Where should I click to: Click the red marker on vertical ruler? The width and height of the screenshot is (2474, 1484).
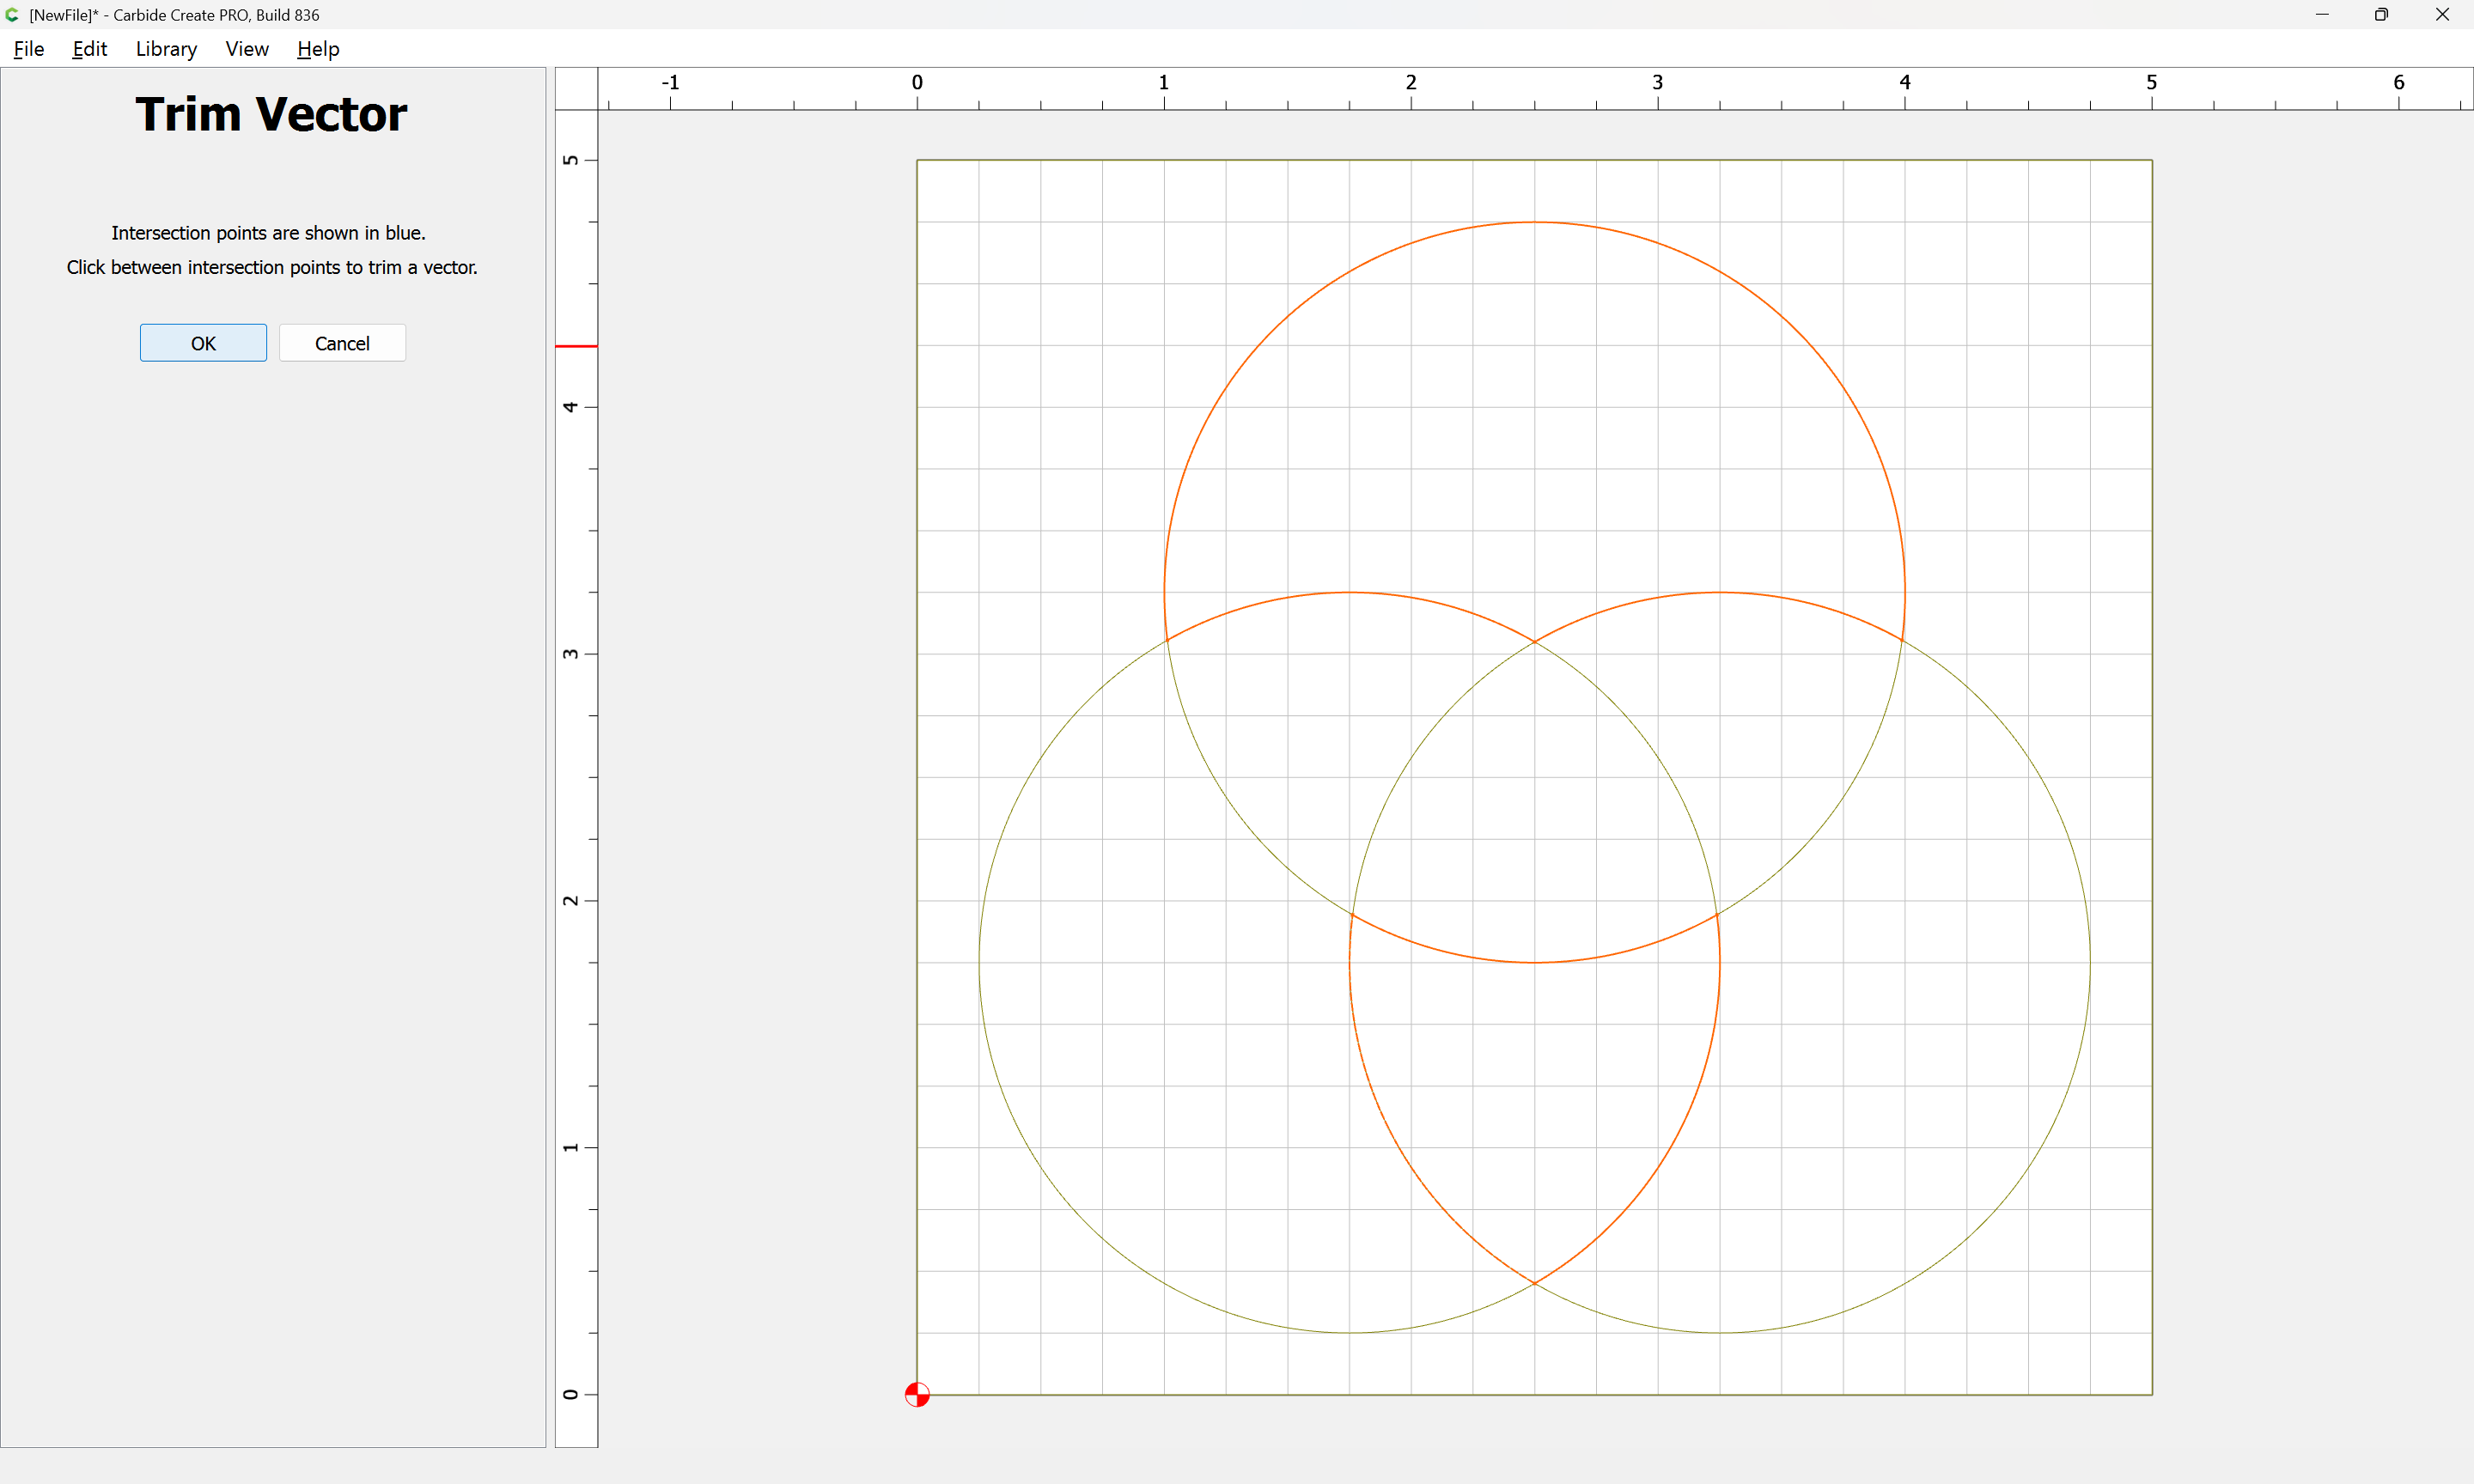tap(576, 346)
